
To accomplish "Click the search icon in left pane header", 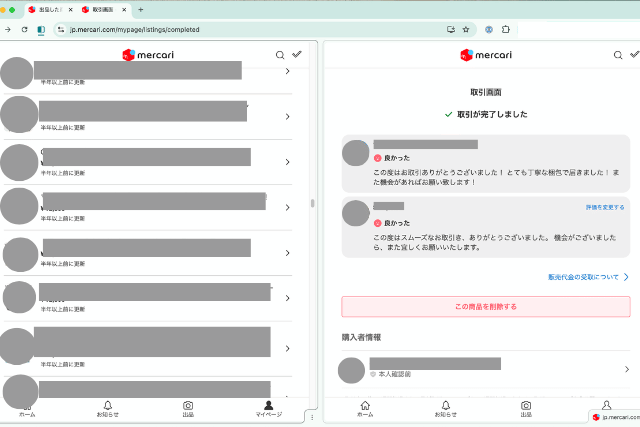I will 281,55.
